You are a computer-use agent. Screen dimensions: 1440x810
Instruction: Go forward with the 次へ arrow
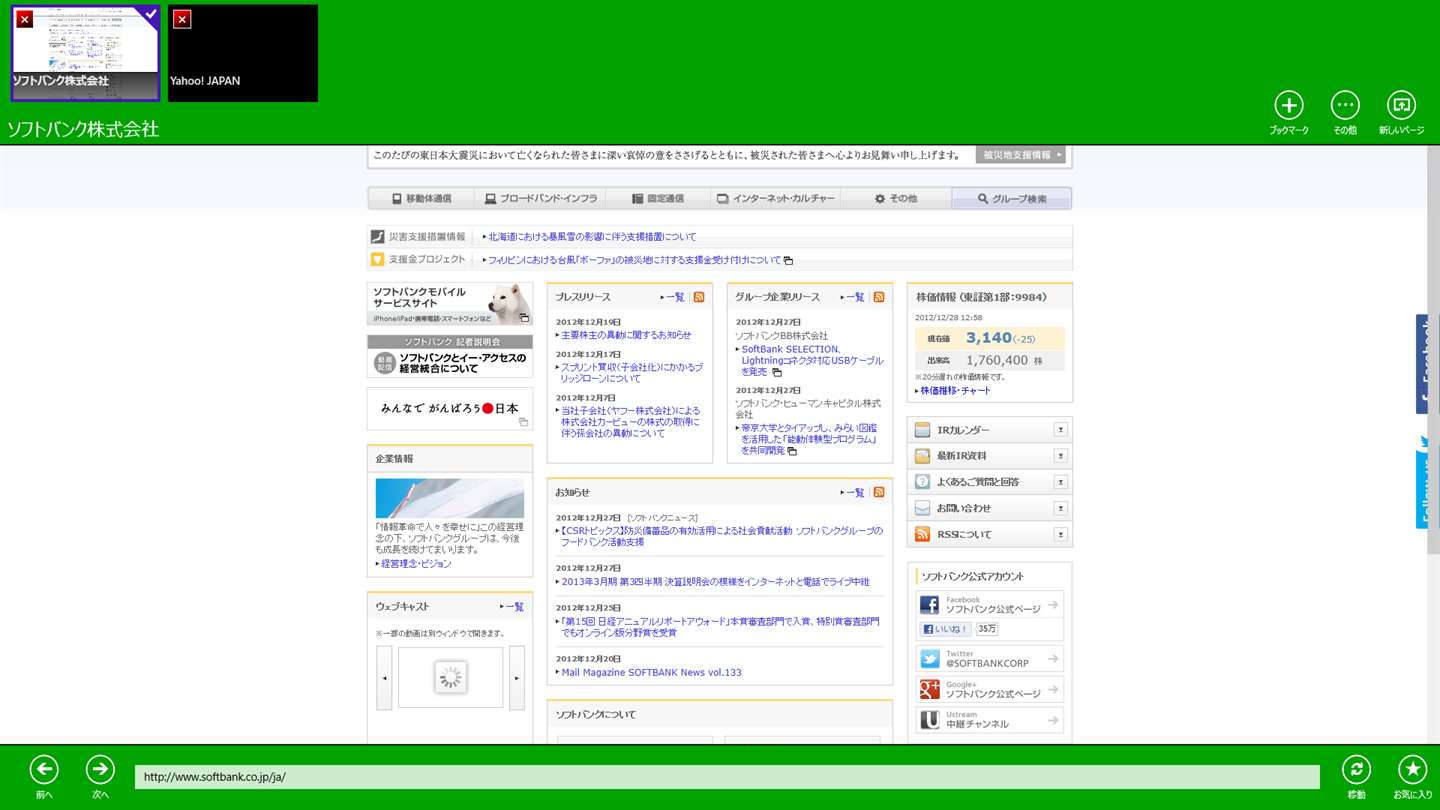click(x=100, y=769)
